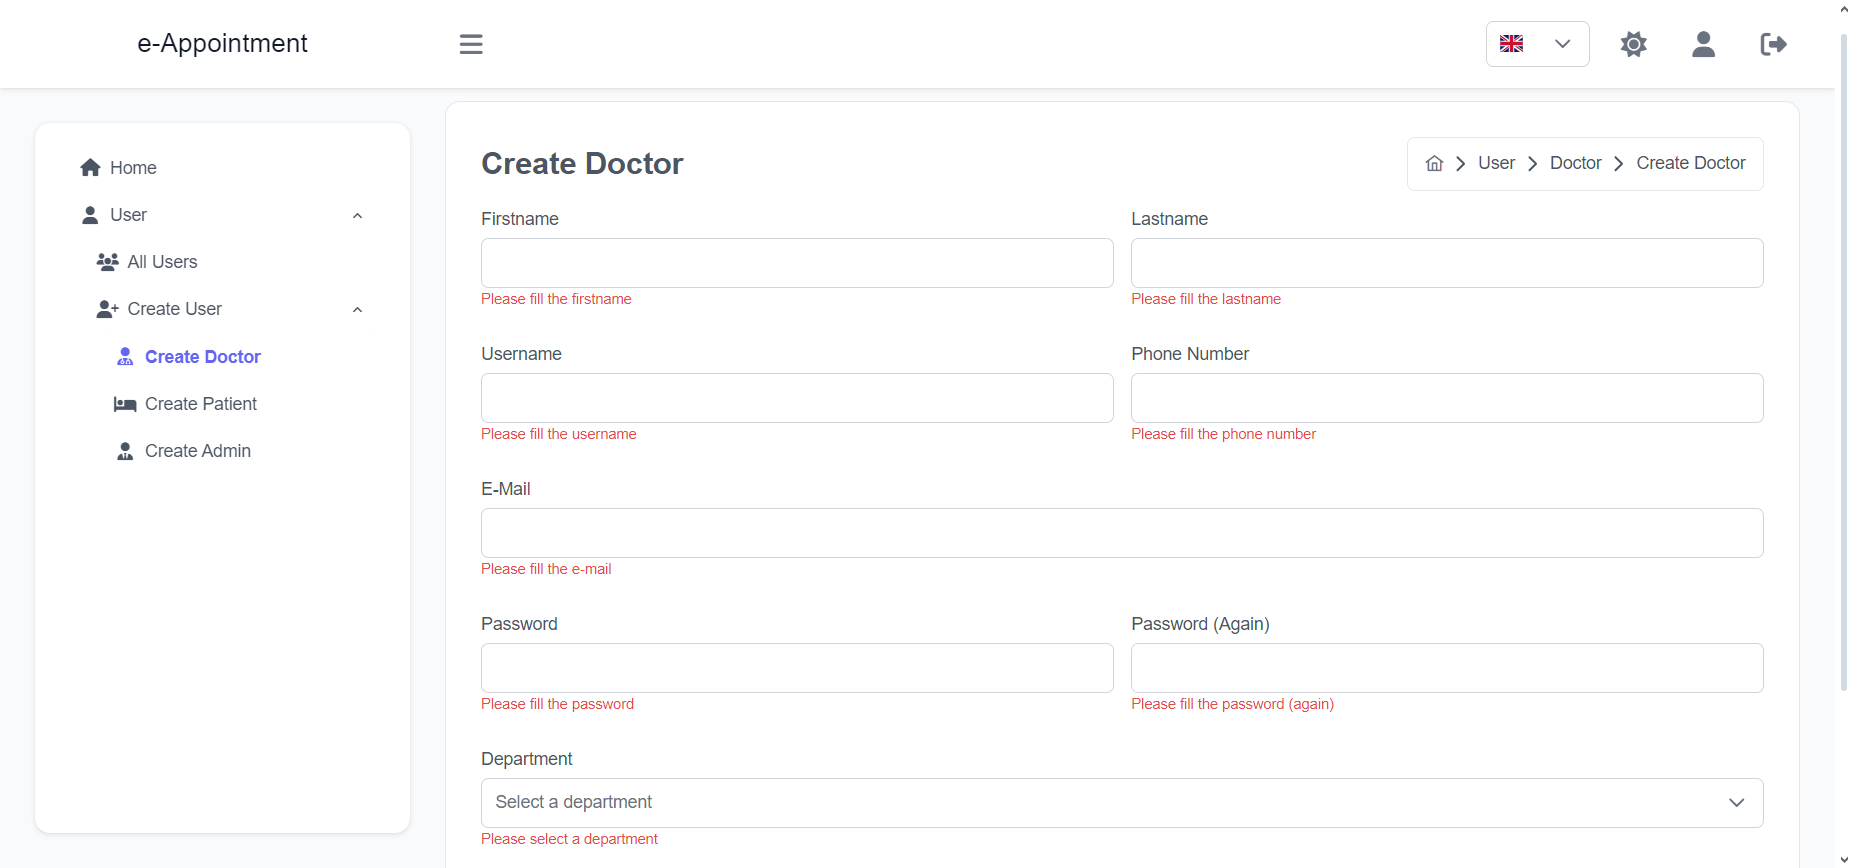This screenshot has height=868, width=1853.
Task: Focus the E-Mail input field
Action: (1122, 533)
